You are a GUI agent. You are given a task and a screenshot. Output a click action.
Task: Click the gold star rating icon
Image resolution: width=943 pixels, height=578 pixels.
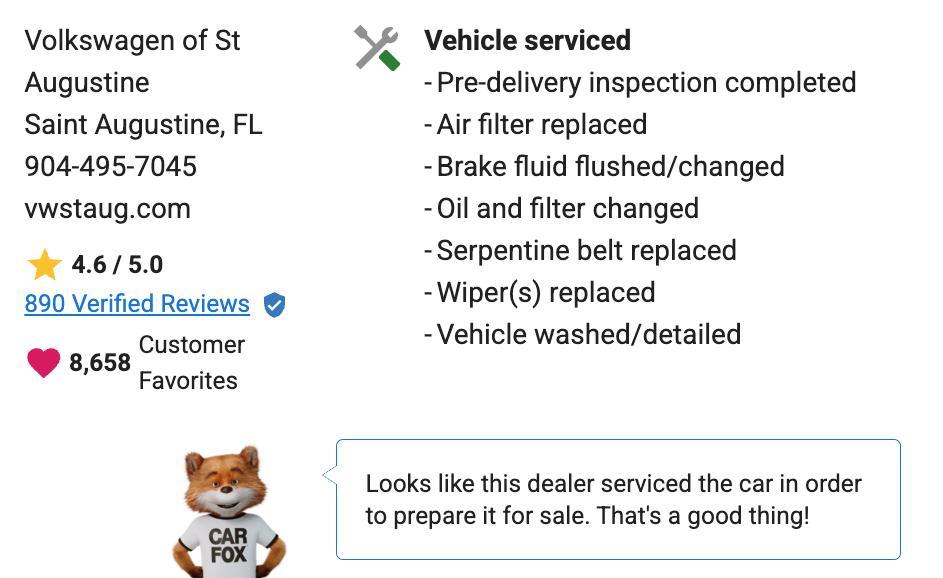[x=45, y=265]
